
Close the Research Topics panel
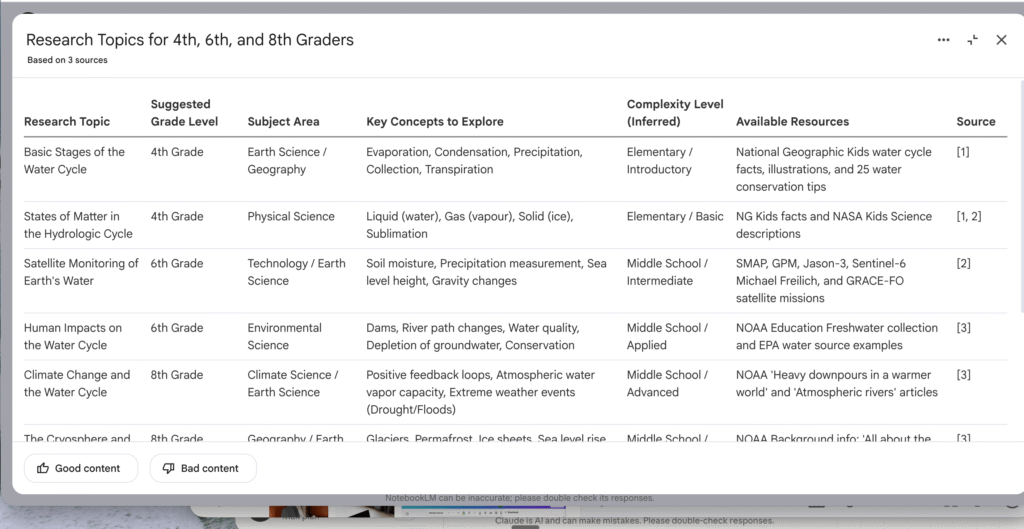point(1001,40)
